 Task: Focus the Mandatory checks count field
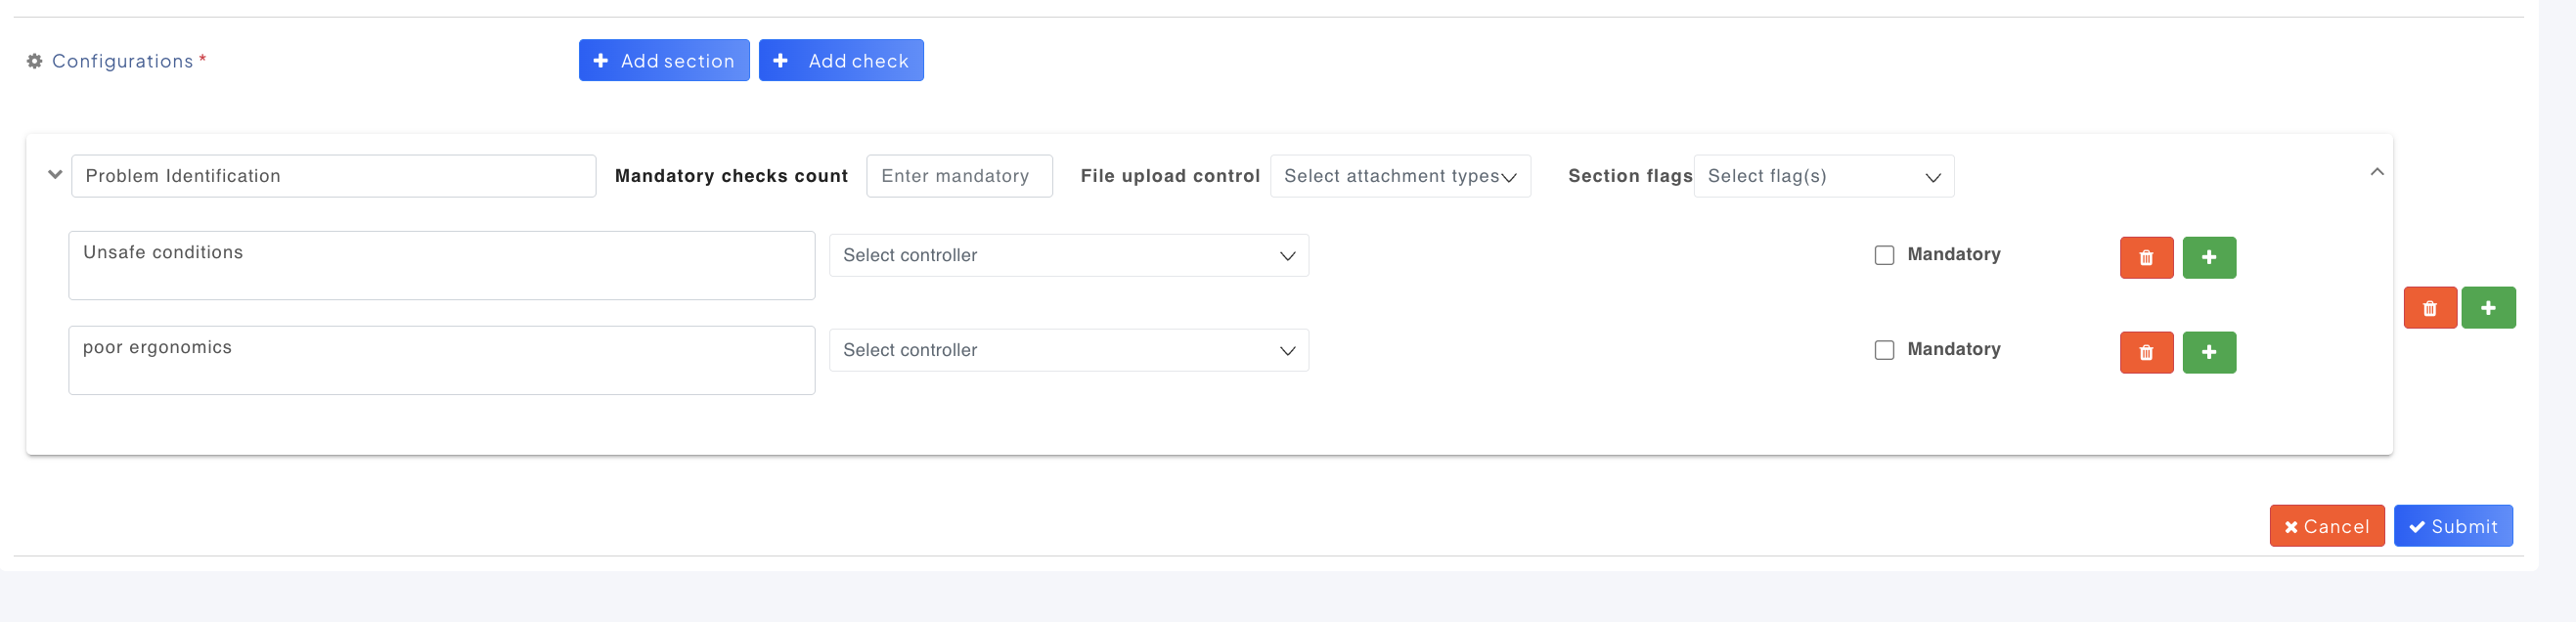point(958,176)
